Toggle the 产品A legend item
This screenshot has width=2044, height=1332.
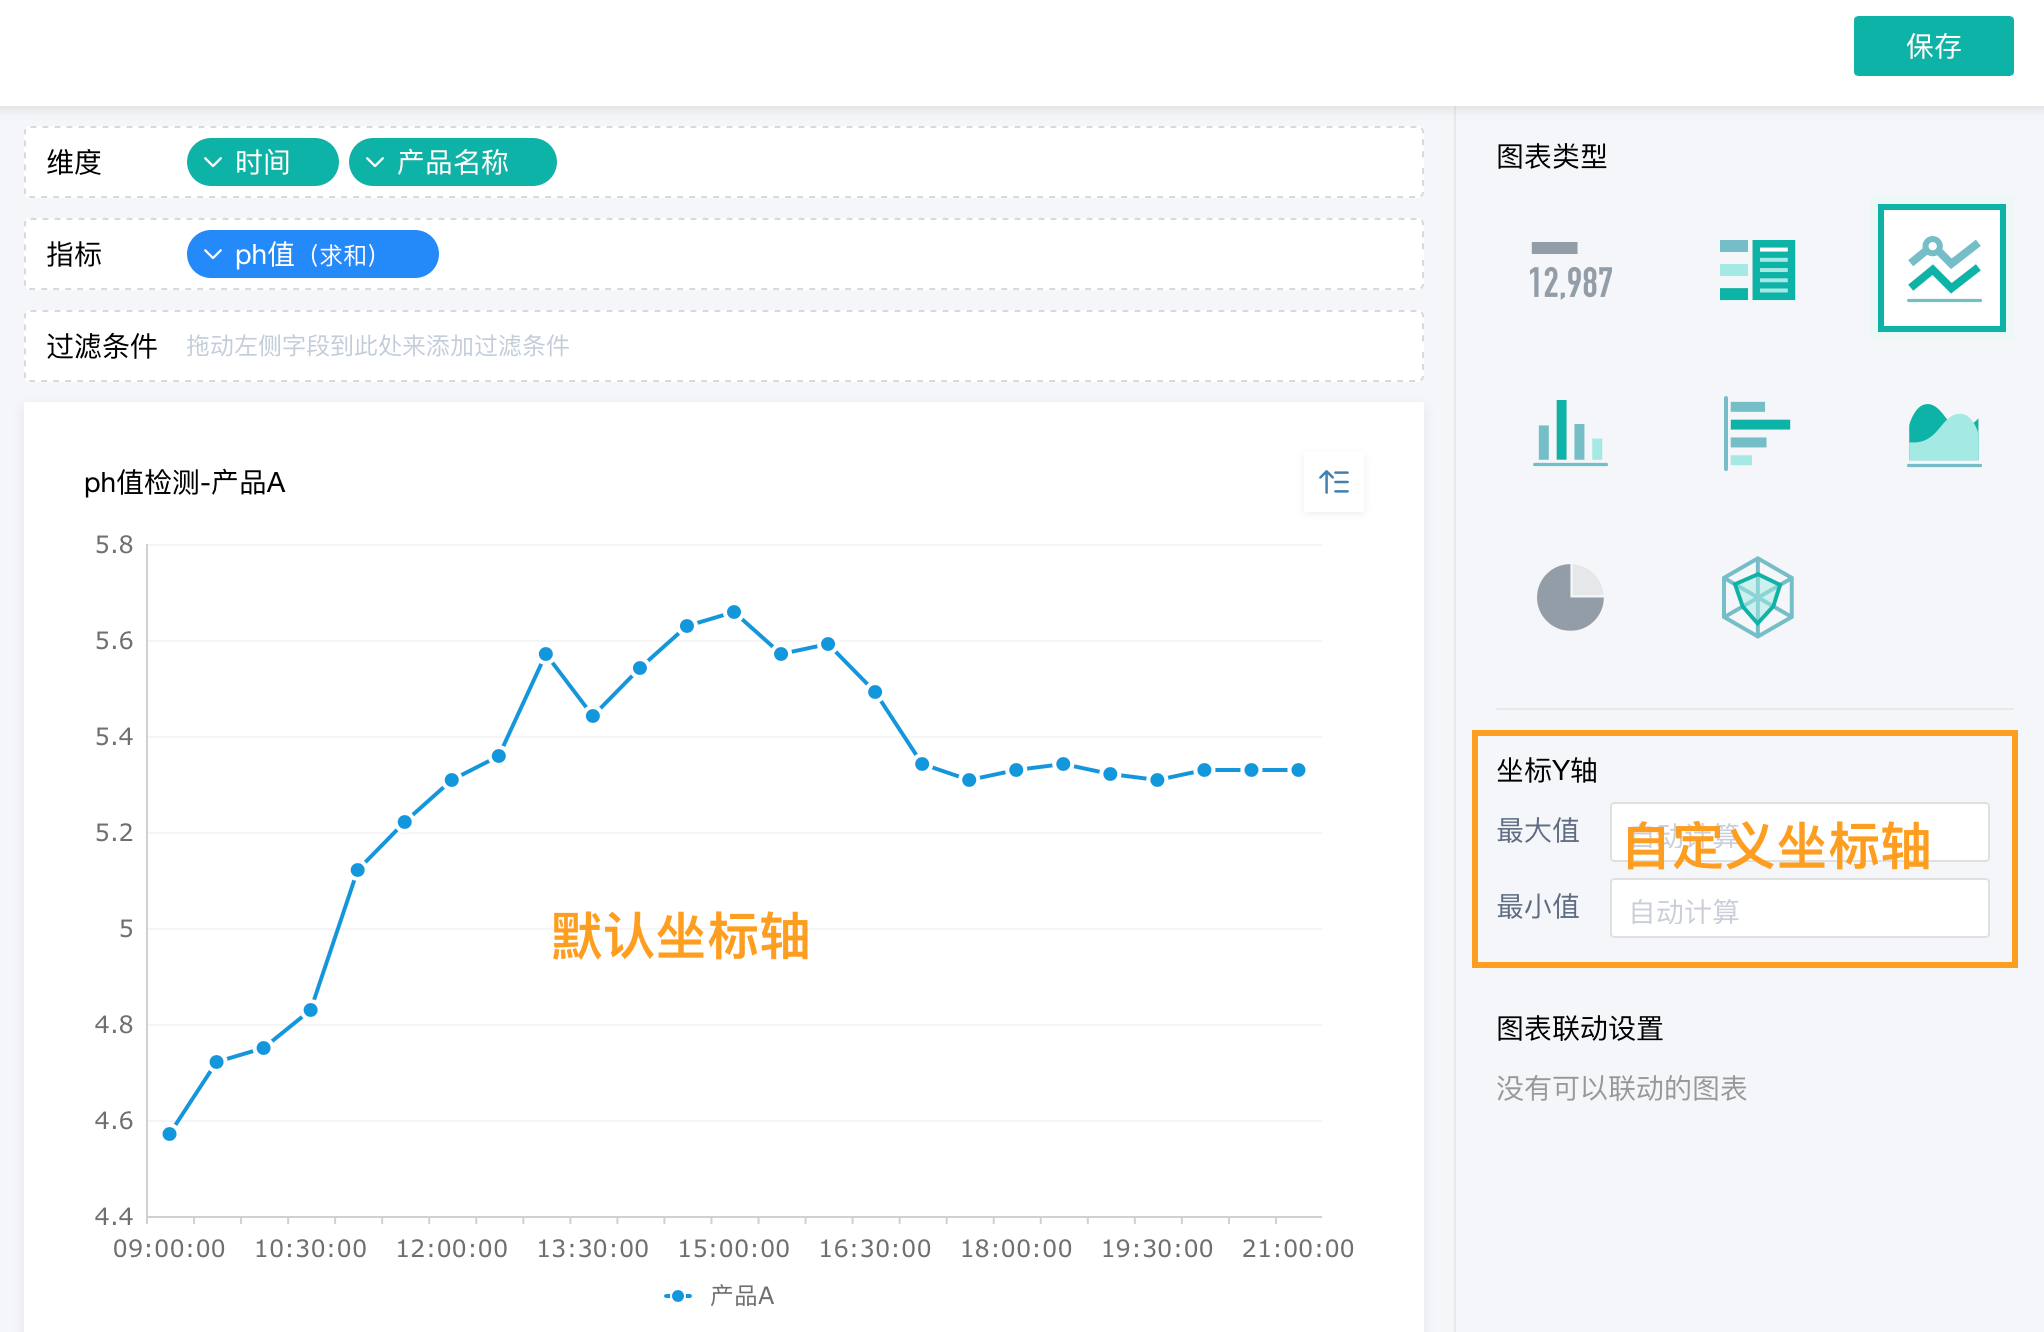pyautogui.click(x=720, y=1296)
